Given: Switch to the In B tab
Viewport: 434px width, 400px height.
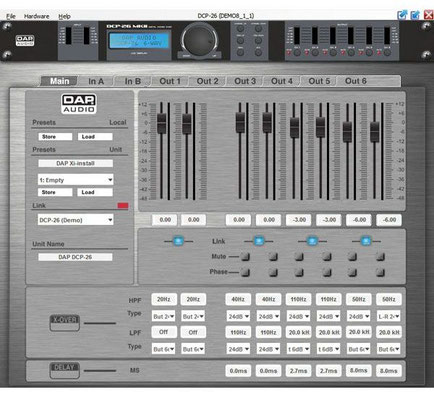Looking at the screenshot, I should click(x=133, y=81).
